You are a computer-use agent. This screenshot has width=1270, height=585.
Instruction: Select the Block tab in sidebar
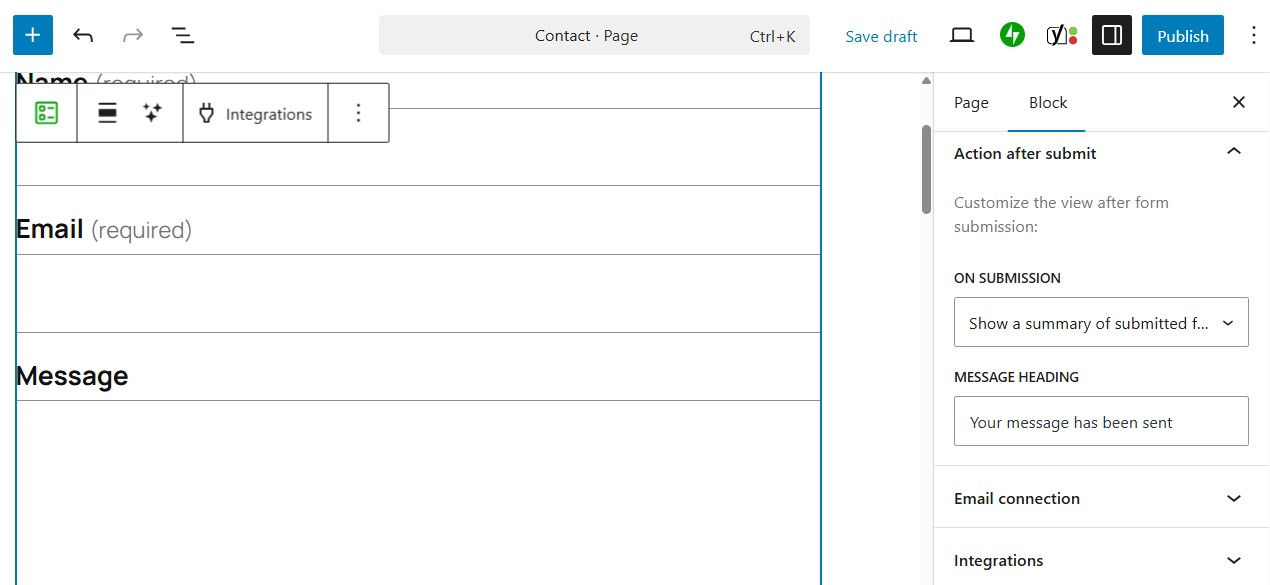pyautogui.click(x=1047, y=102)
